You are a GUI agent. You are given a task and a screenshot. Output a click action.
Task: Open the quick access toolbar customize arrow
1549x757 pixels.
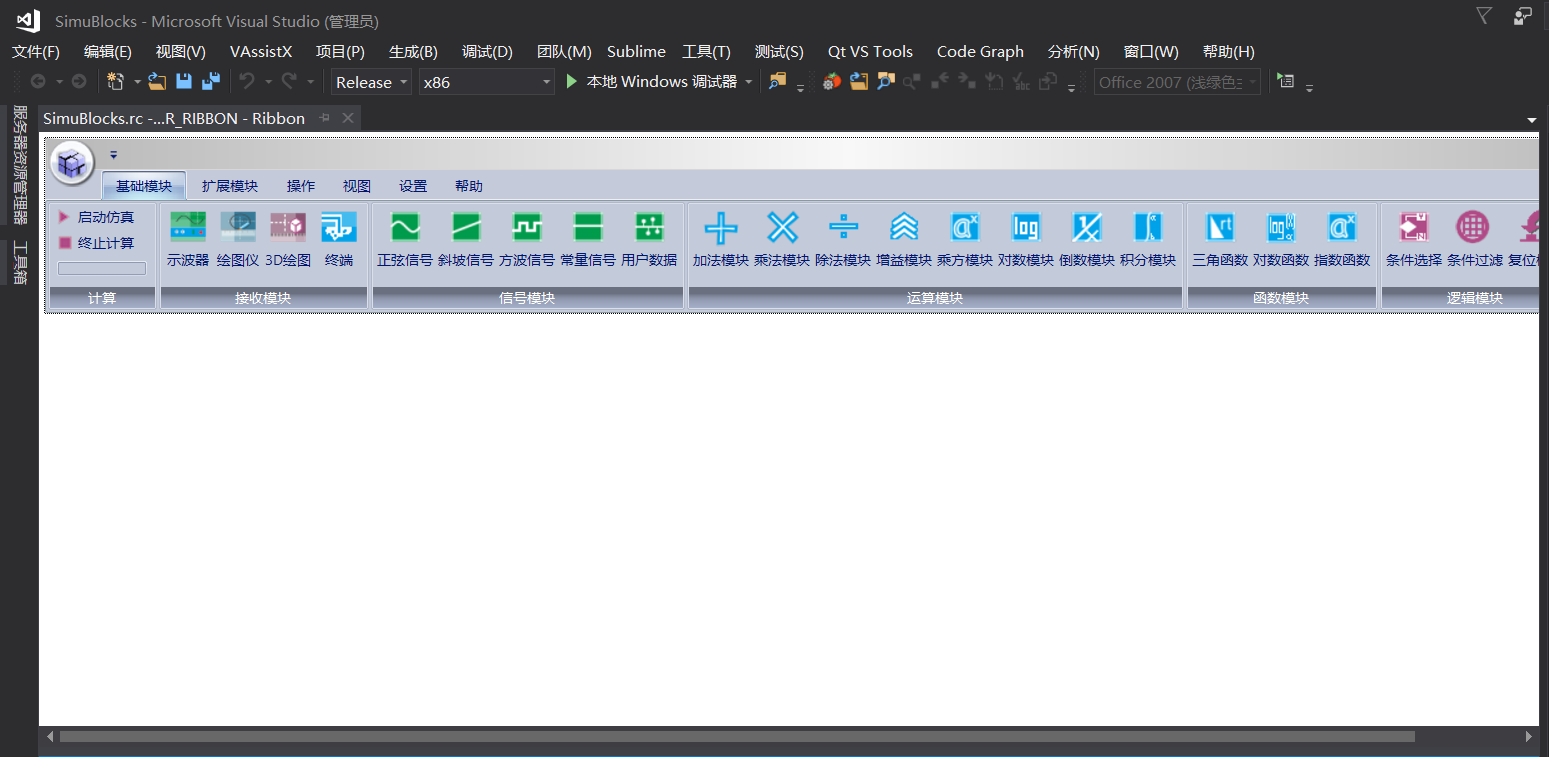pos(114,155)
